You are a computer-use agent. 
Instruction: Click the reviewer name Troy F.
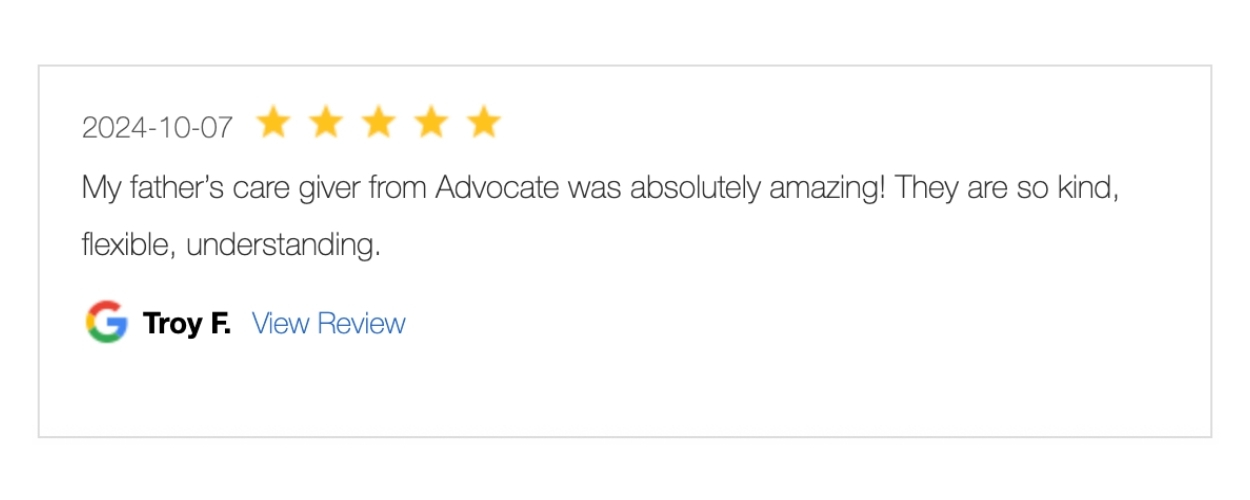point(187,323)
